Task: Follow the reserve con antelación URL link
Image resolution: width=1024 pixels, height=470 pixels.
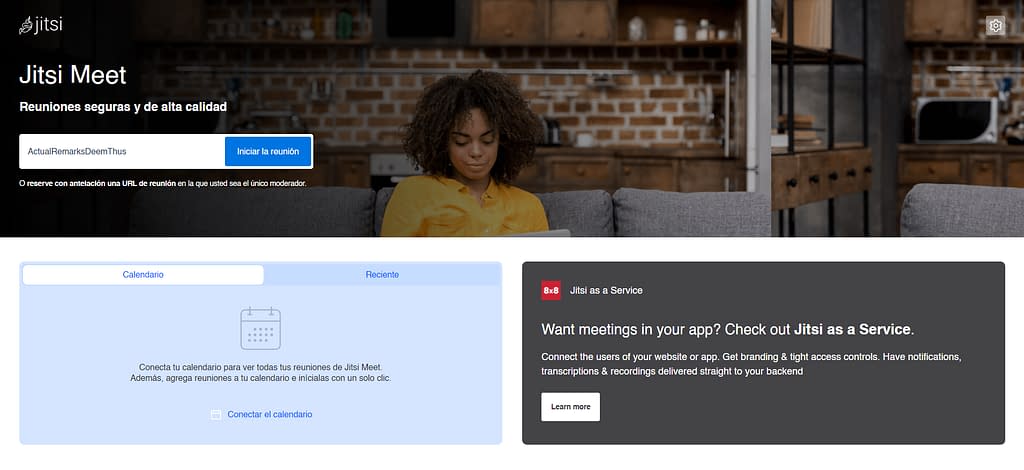Action: (x=101, y=183)
